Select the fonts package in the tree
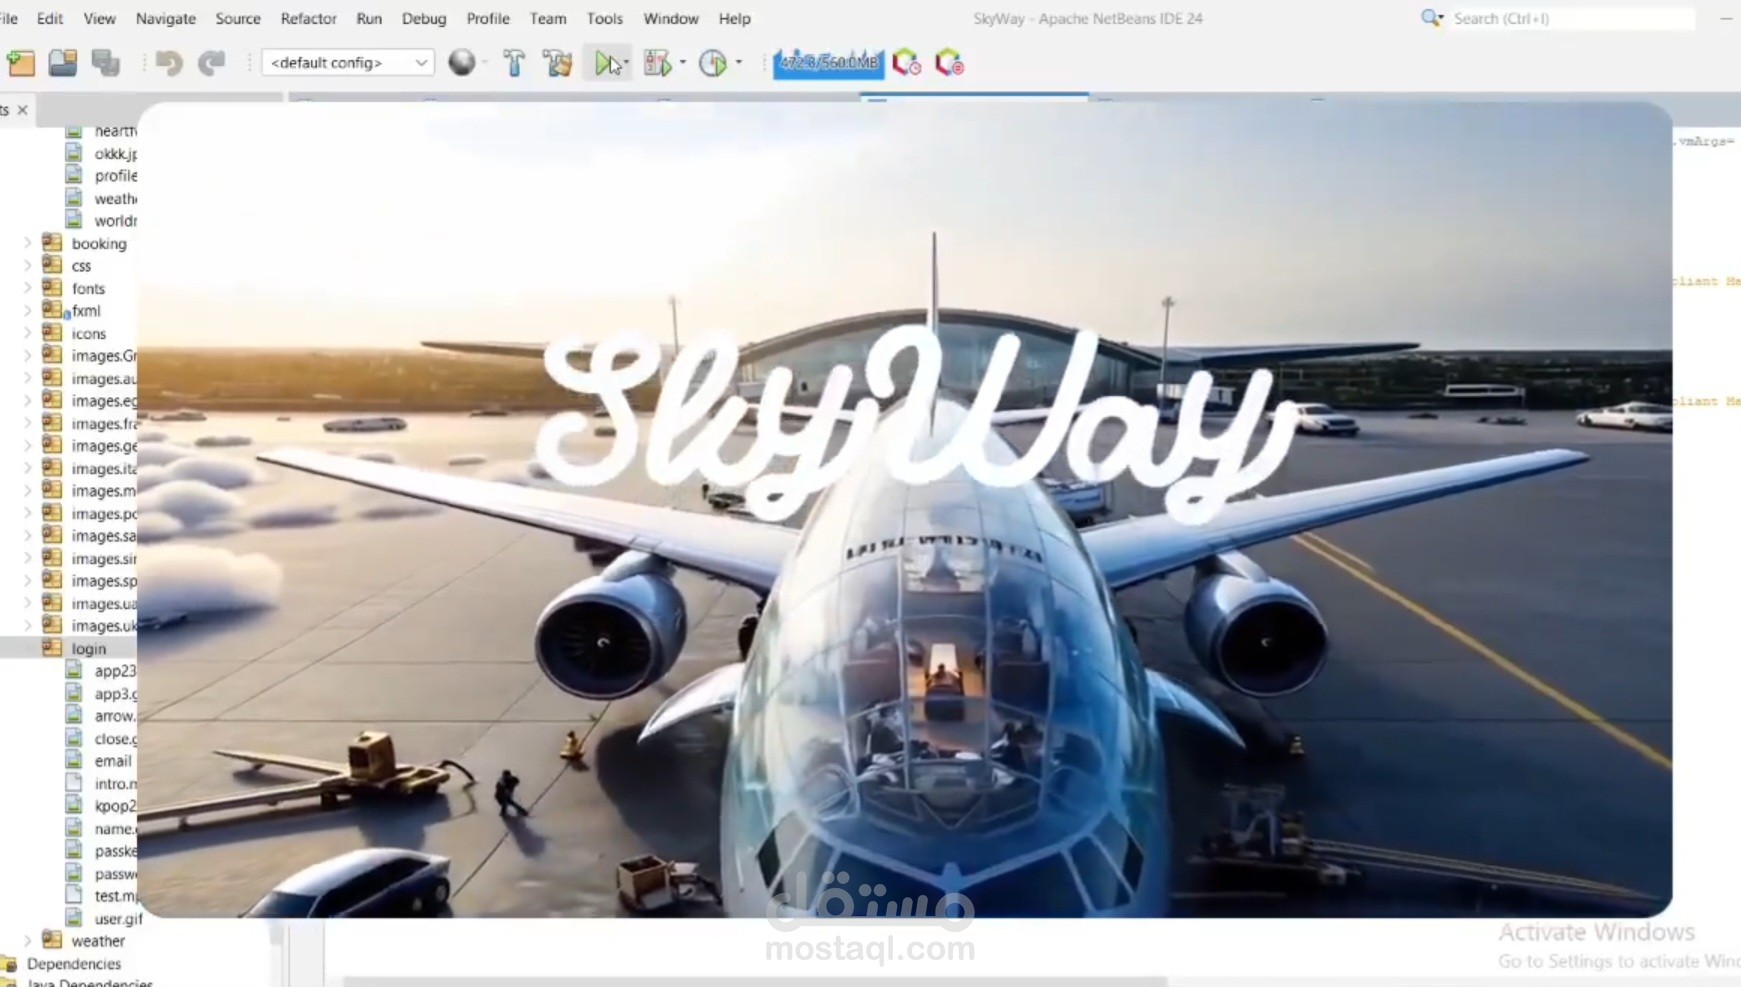This screenshot has width=1741, height=987. [x=88, y=288]
